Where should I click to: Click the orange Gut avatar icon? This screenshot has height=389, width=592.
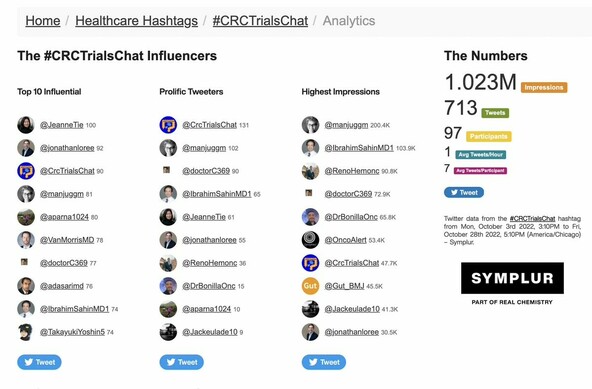tap(310, 286)
